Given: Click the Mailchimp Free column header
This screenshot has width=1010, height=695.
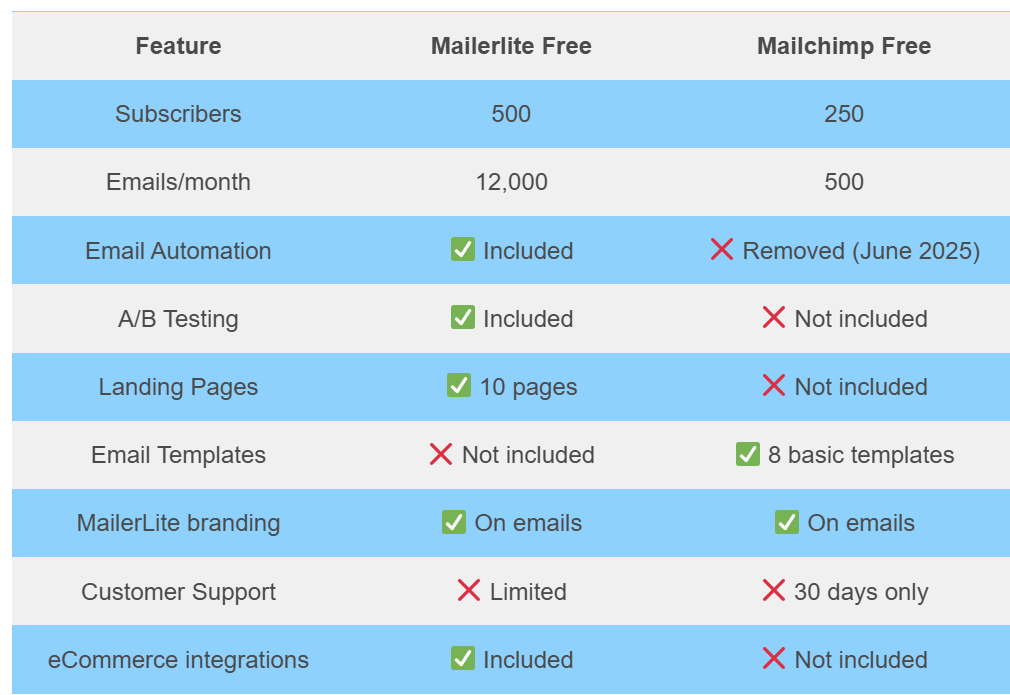Looking at the screenshot, I should point(844,46).
